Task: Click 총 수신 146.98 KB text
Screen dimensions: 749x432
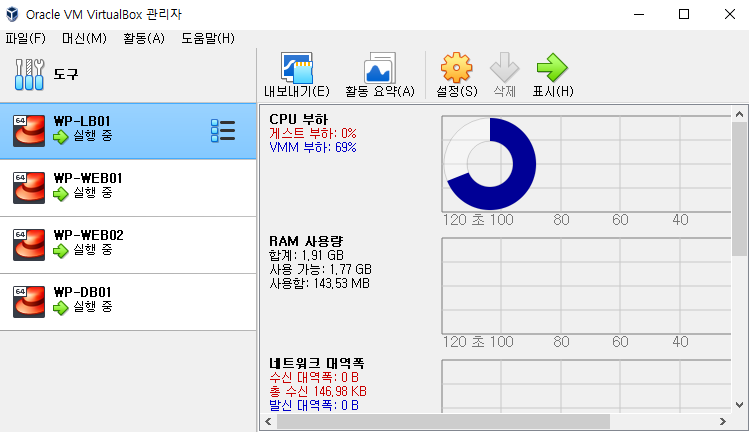Action: pyautogui.click(x=318, y=391)
